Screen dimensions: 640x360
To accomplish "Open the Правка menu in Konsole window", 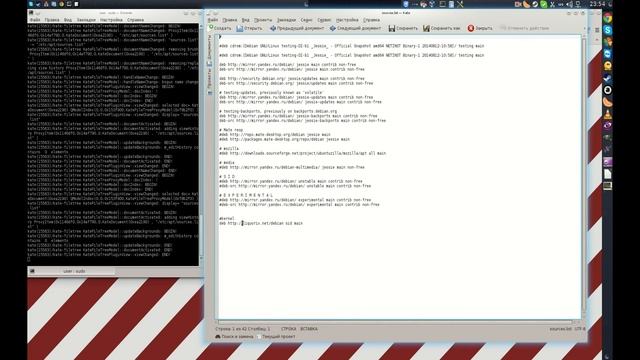I will tap(52, 20).
